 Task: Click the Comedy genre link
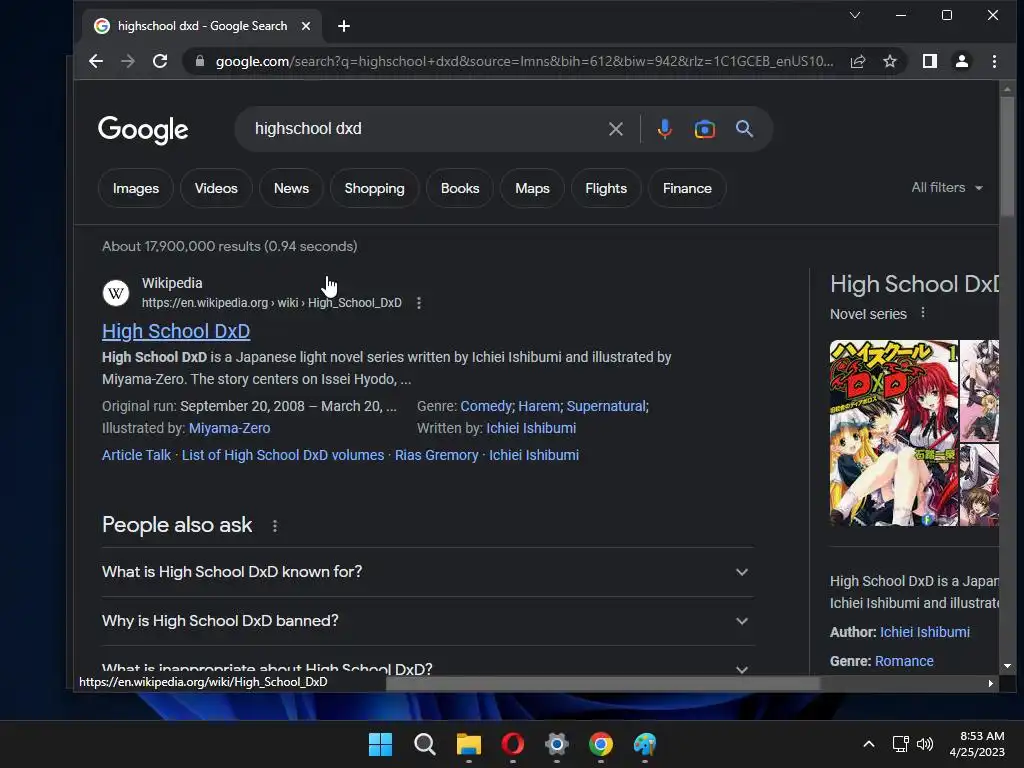tap(486, 406)
